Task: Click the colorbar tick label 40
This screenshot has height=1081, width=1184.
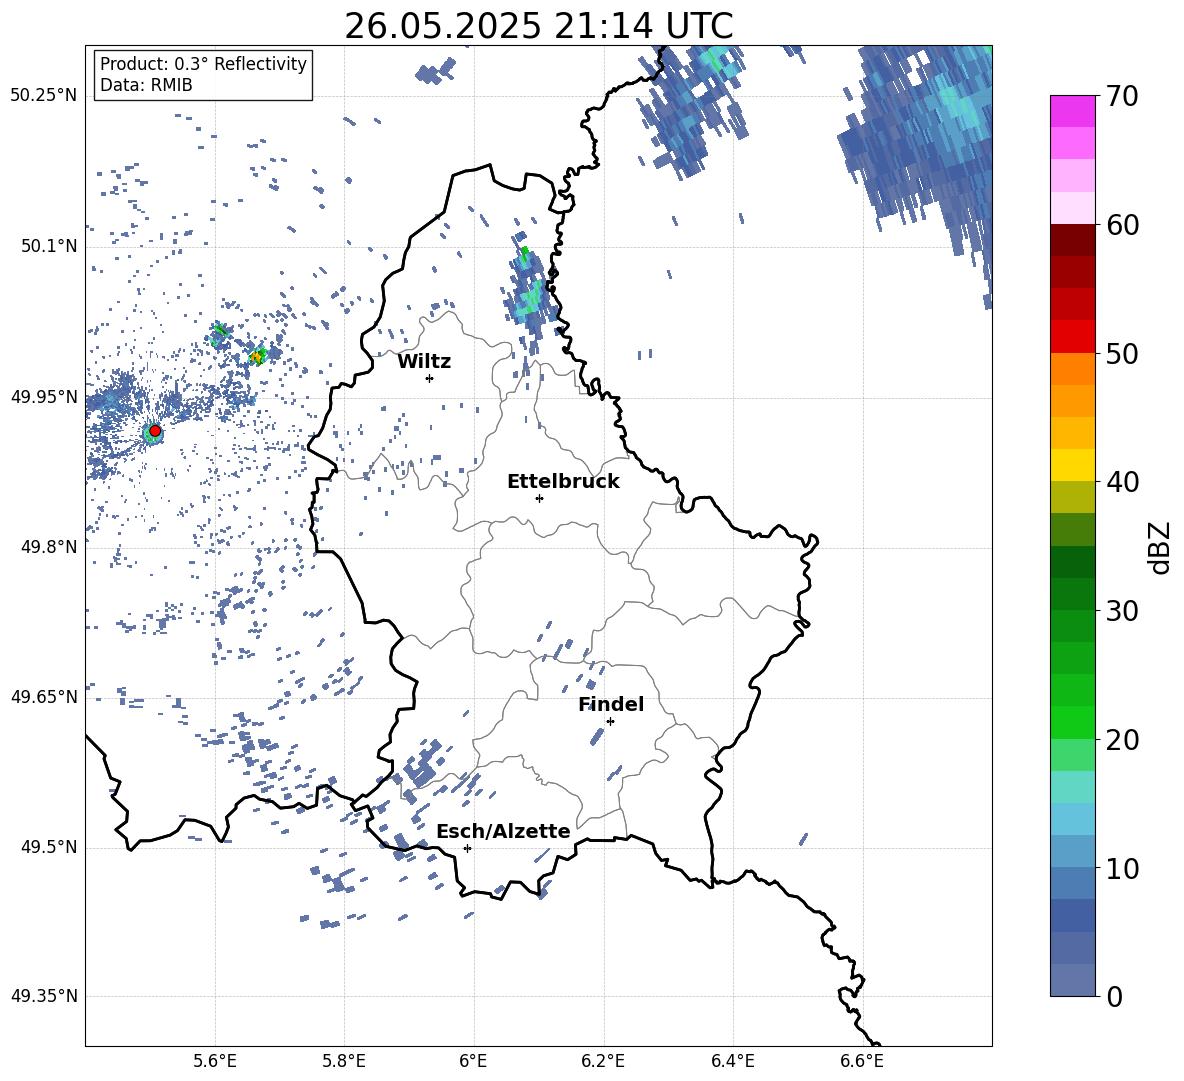Action: click(x=1122, y=482)
